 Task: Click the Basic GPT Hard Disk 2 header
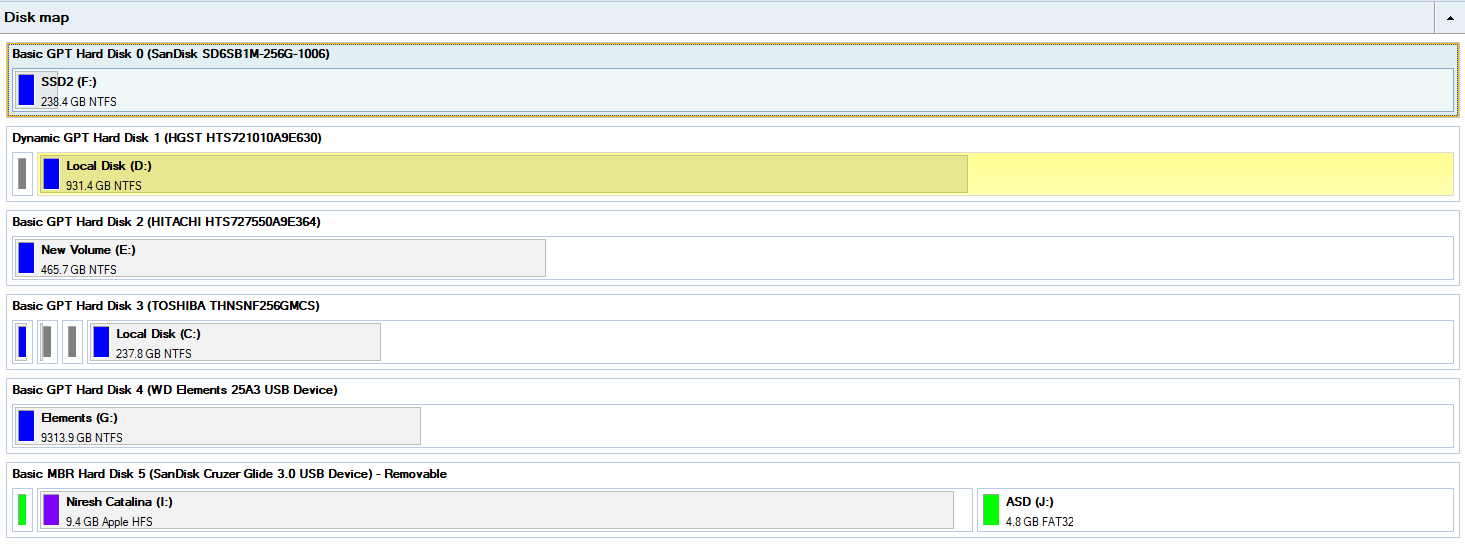pos(166,221)
